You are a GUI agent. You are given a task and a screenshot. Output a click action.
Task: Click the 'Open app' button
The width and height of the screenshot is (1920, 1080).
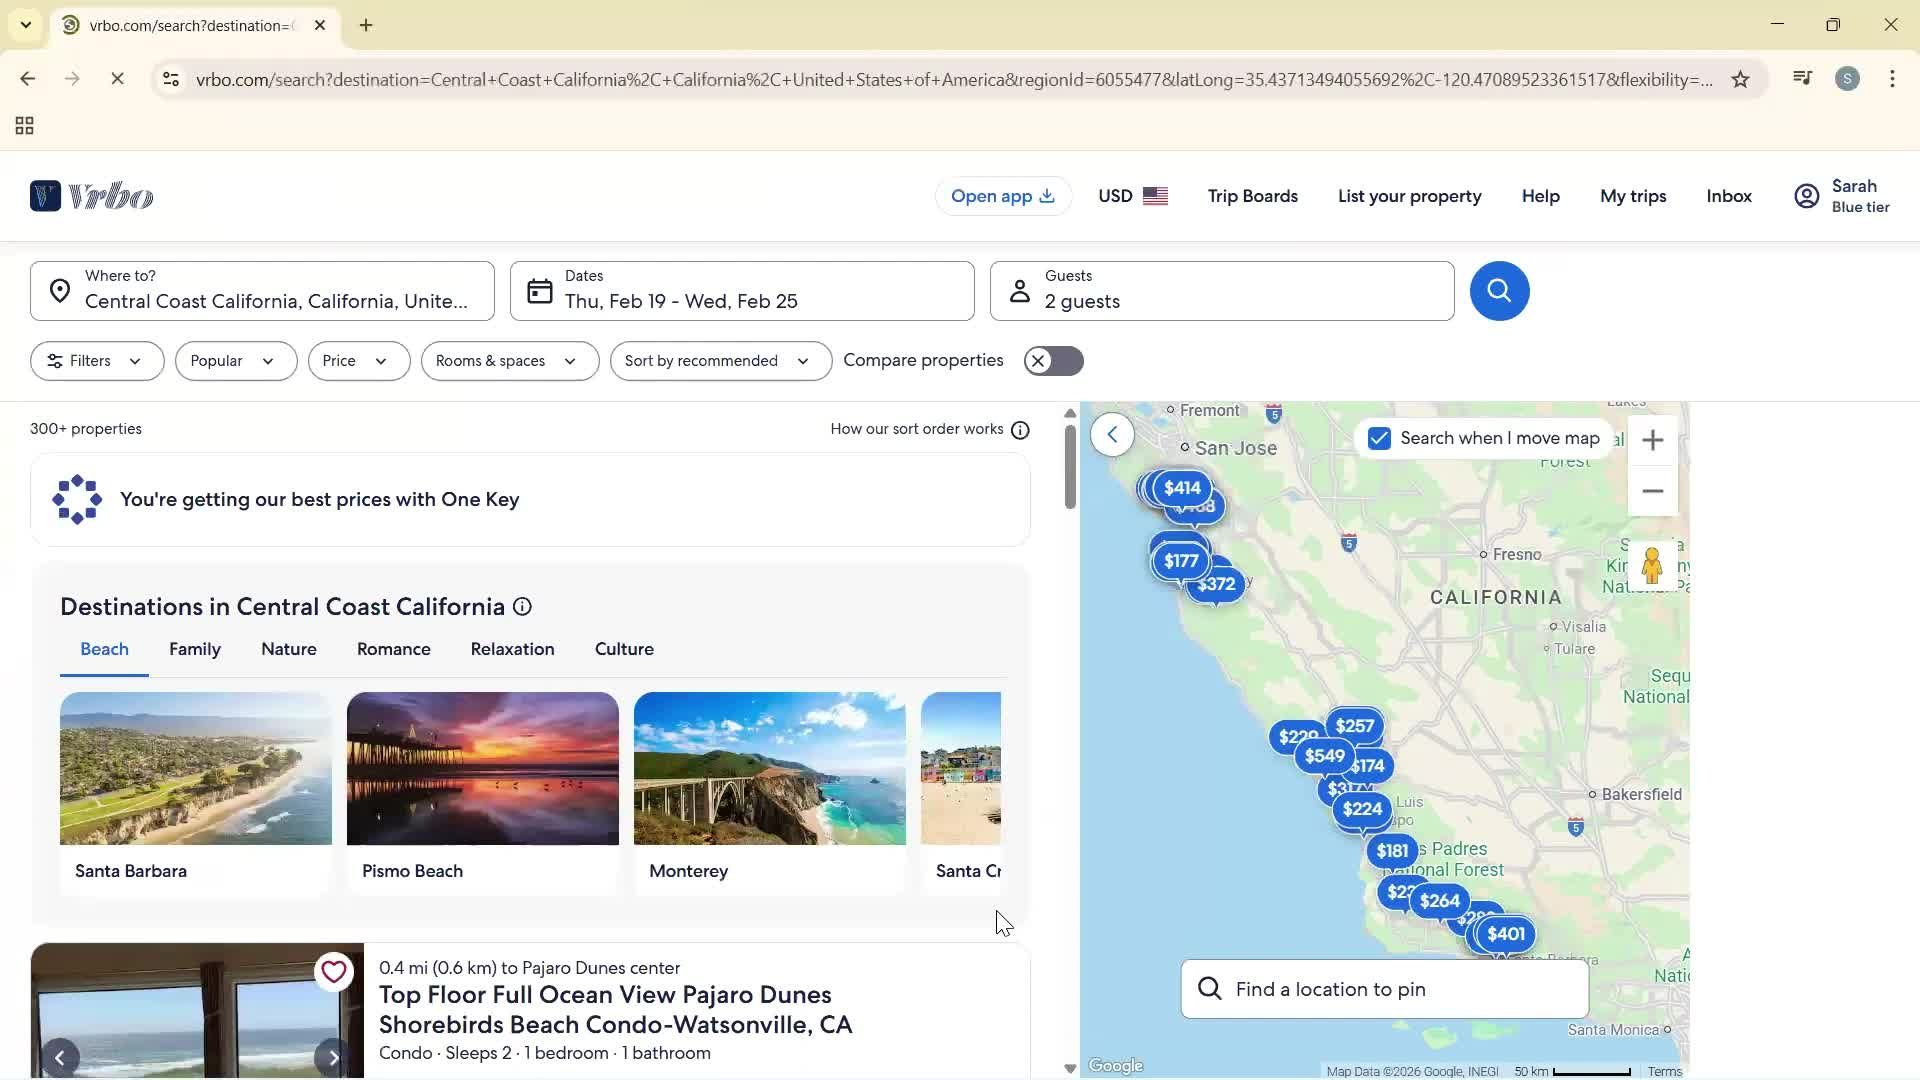(1002, 196)
